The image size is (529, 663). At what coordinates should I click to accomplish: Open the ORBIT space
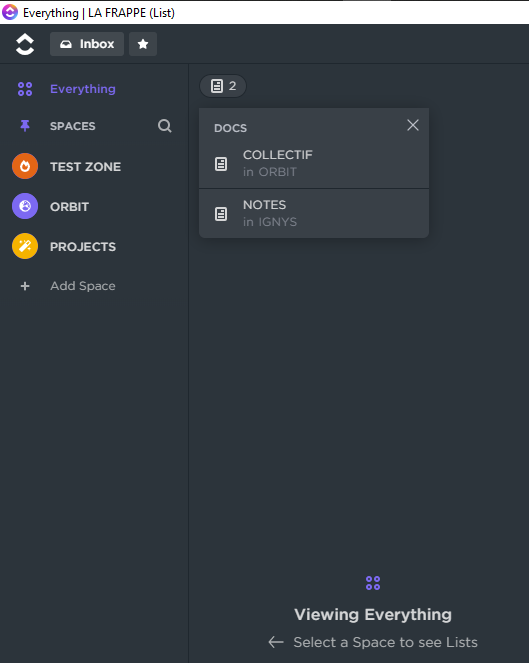click(69, 207)
